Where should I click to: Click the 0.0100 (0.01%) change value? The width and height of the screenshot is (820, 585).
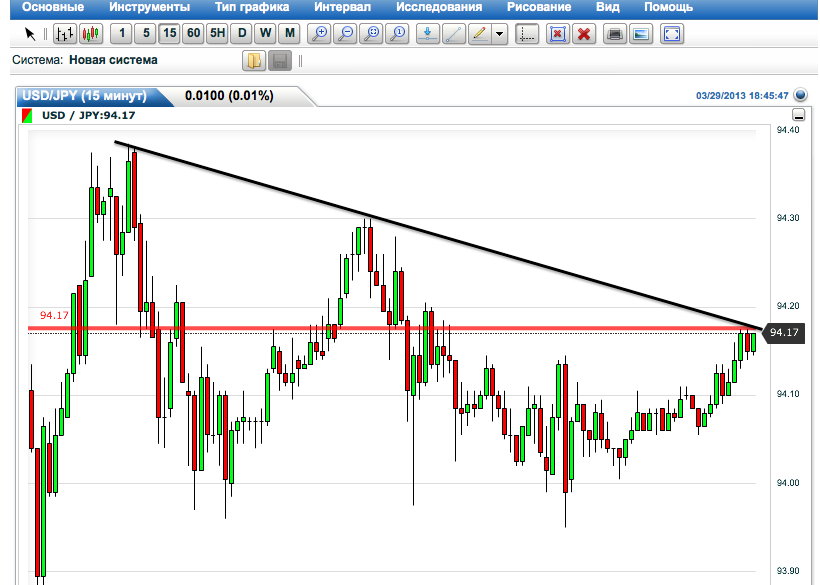229,96
